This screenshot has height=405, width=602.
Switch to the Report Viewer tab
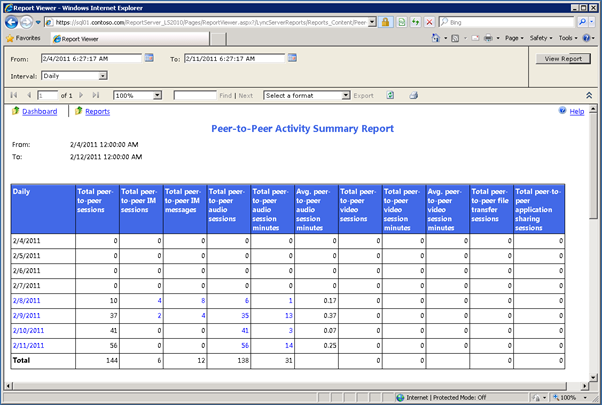point(82,39)
